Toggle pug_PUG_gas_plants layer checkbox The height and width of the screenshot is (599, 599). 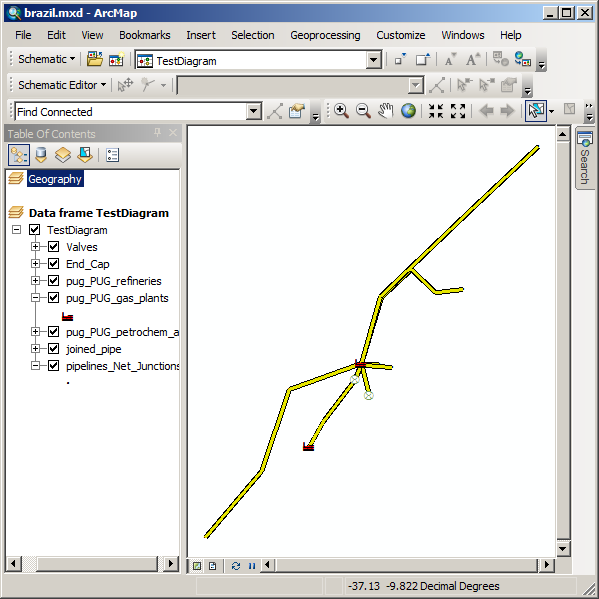(53, 298)
